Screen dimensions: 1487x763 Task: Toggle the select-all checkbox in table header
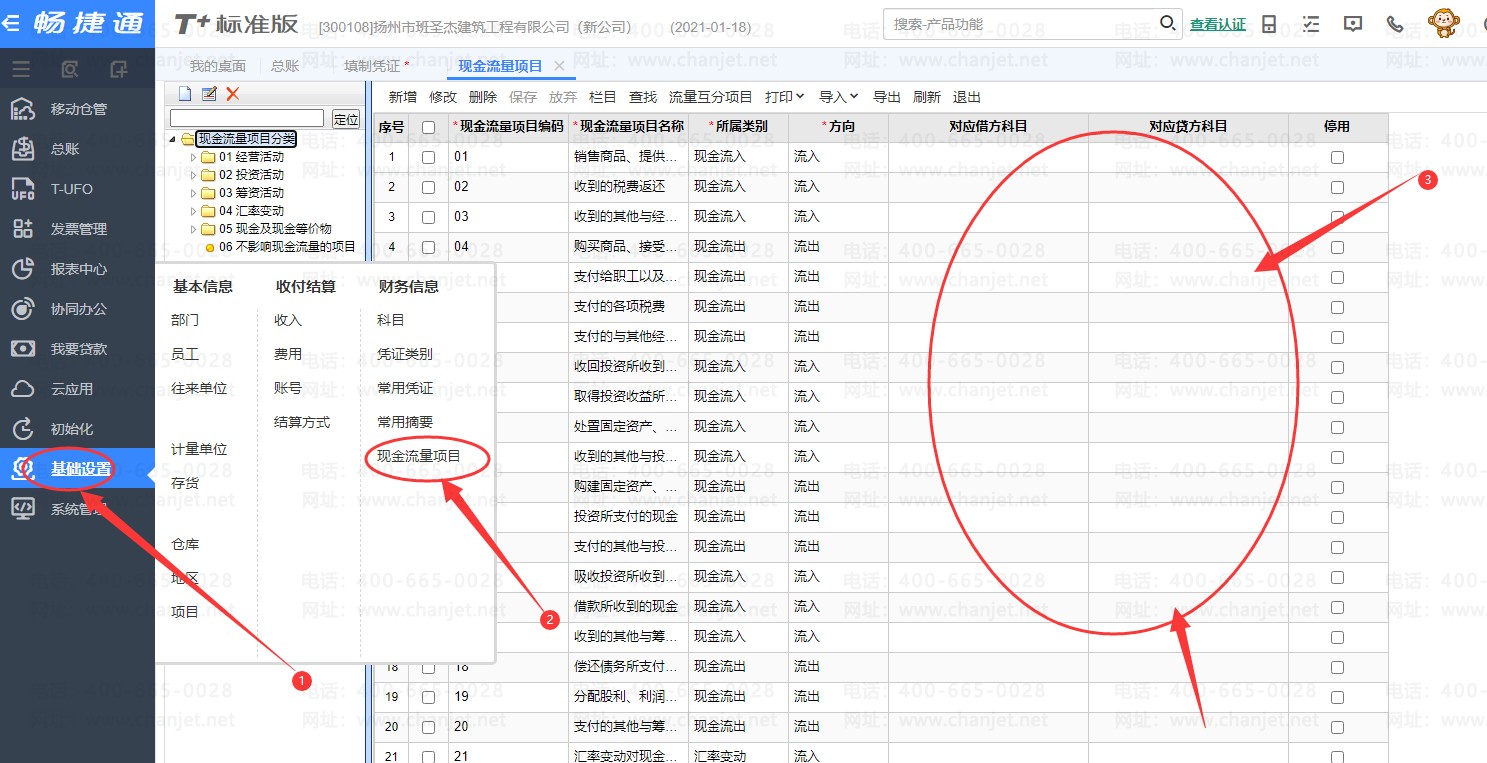428,127
